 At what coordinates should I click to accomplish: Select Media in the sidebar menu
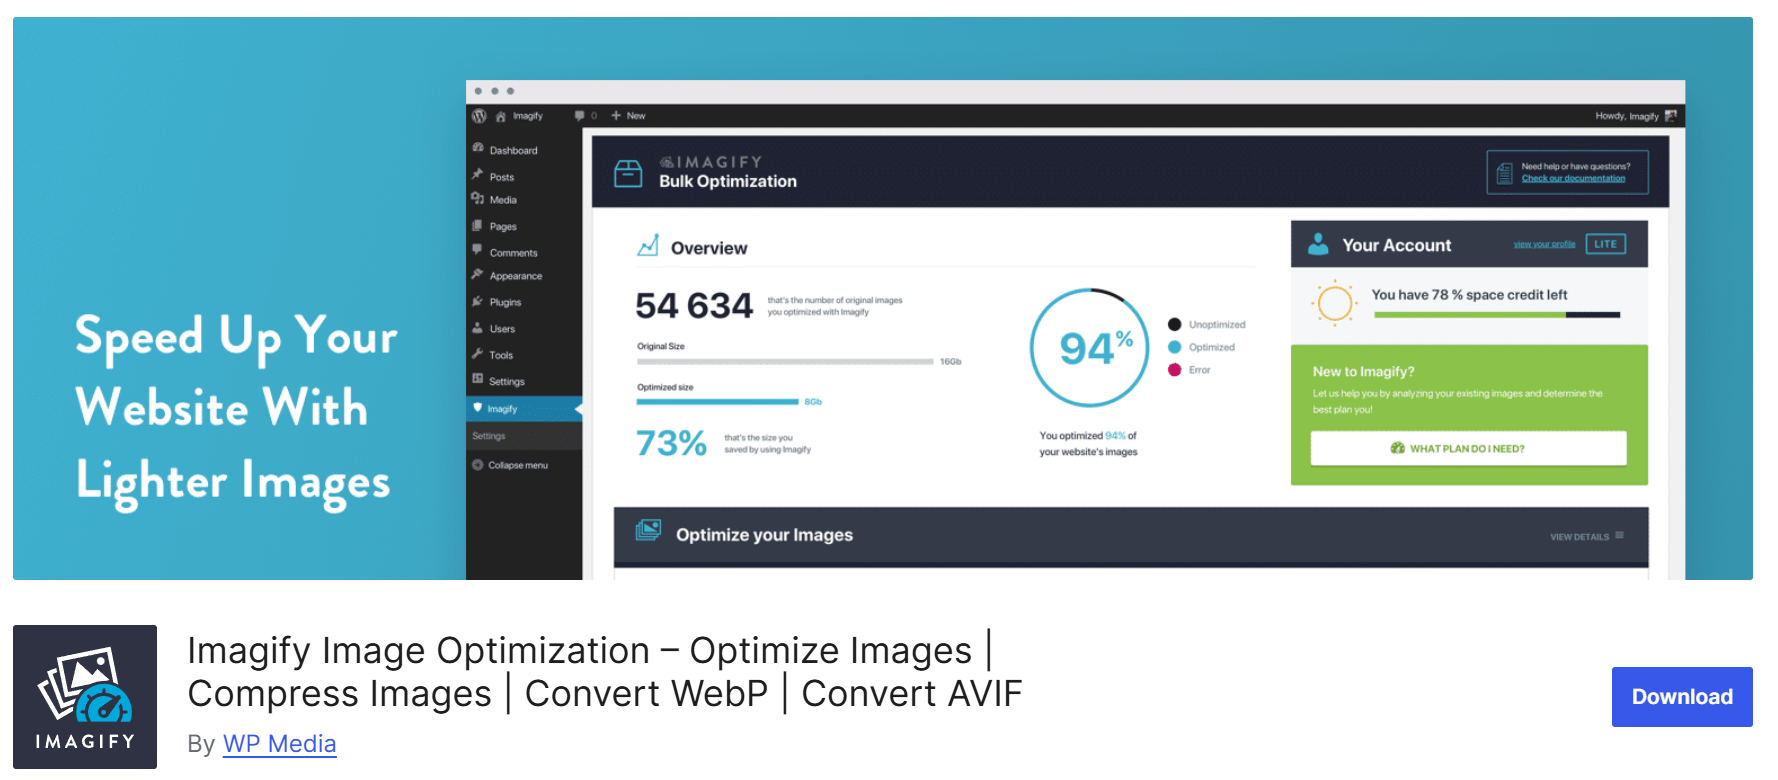pyautogui.click(x=503, y=200)
